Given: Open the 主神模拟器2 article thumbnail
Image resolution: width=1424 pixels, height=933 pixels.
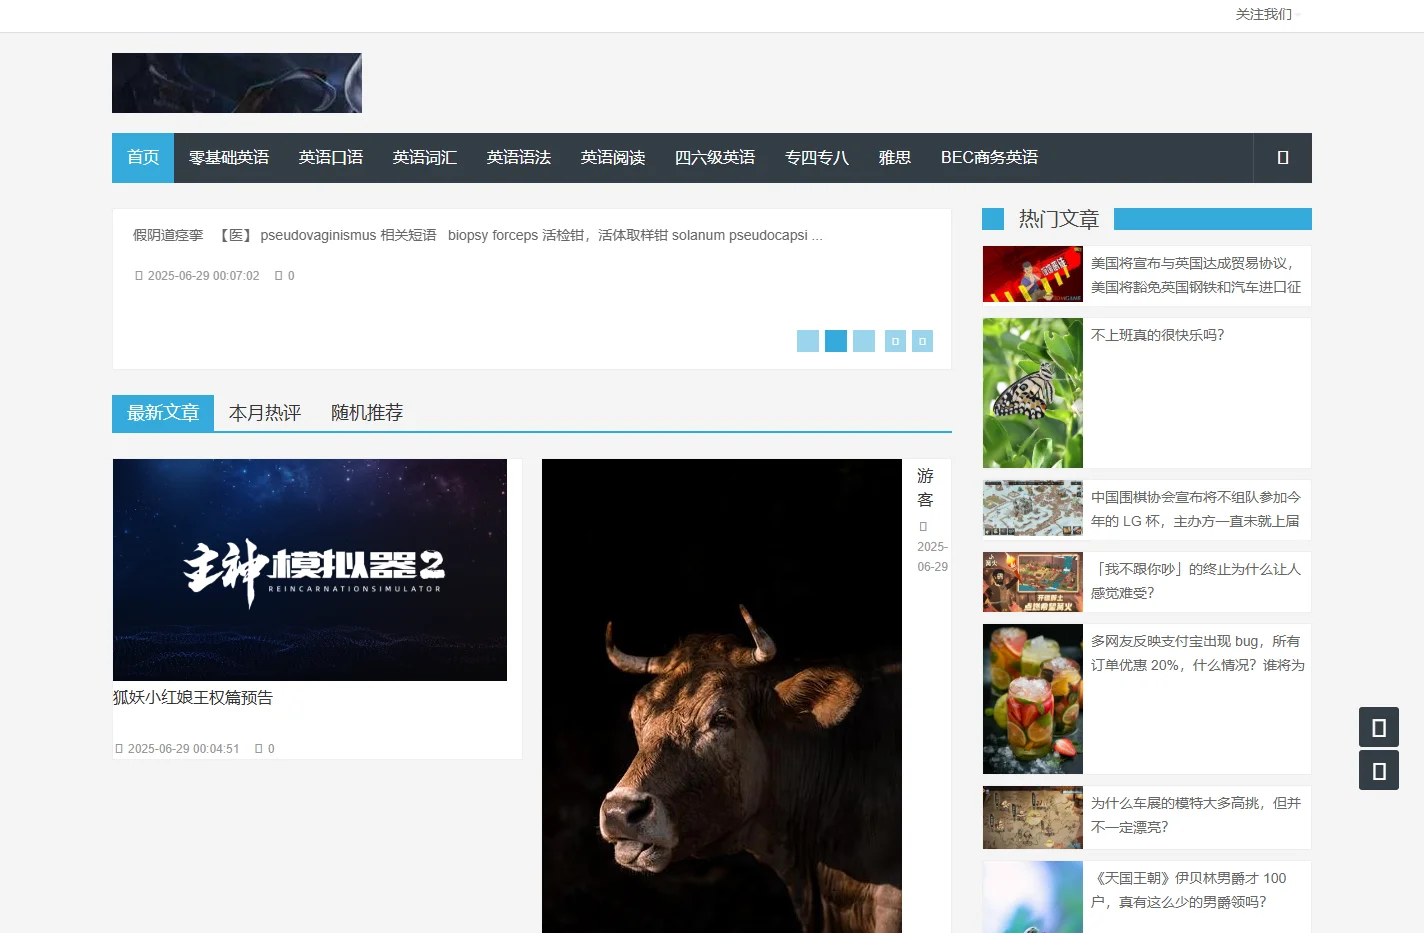Looking at the screenshot, I should [310, 570].
